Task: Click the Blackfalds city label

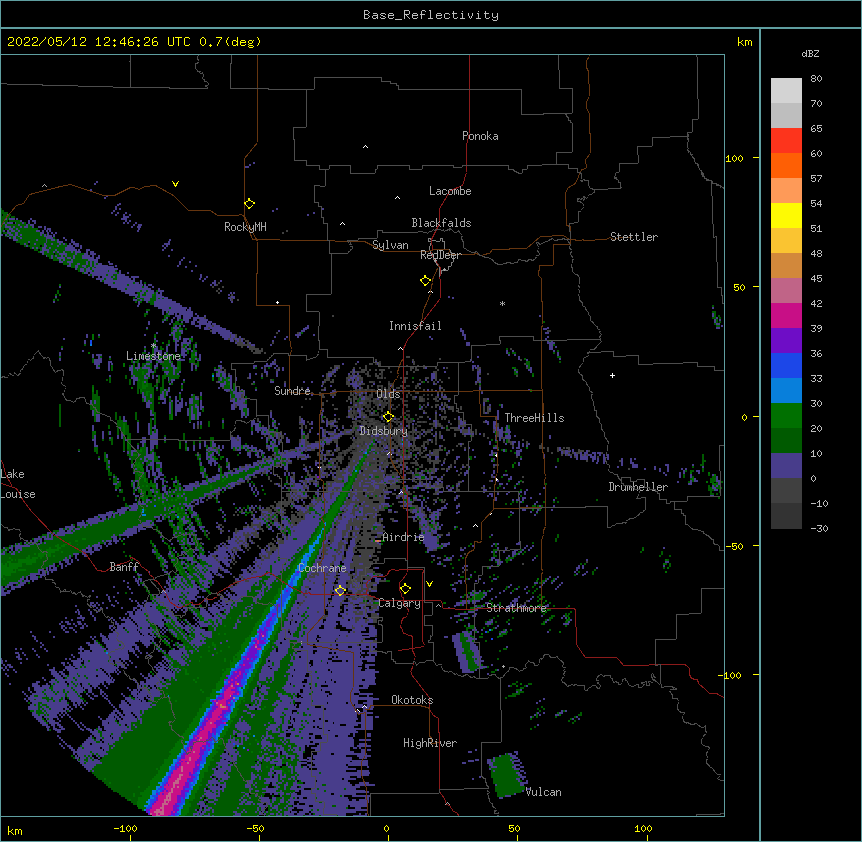Action: pos(441,223)
